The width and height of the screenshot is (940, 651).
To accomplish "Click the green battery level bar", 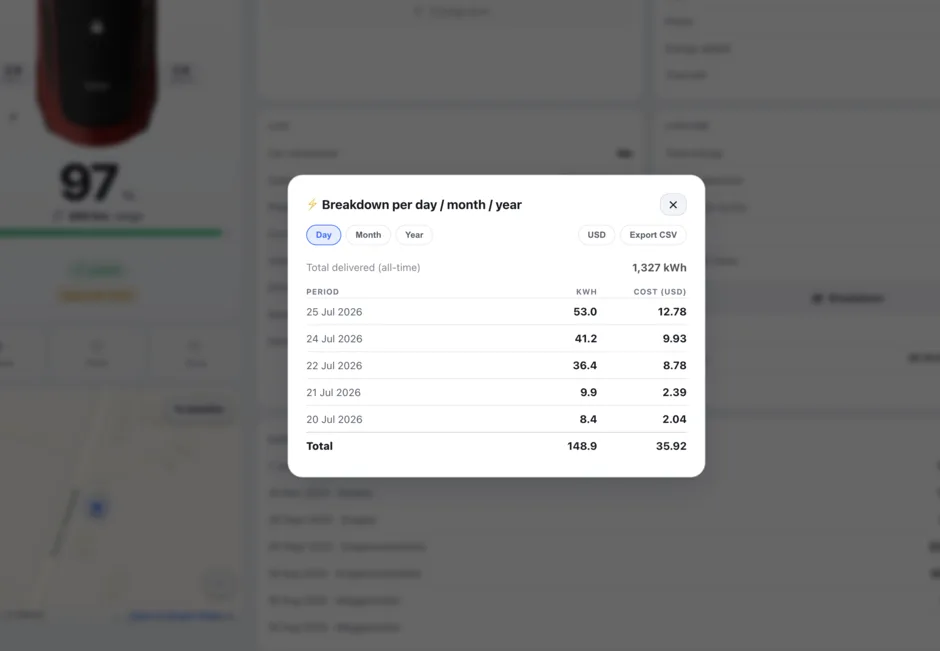I will [111, 233].
